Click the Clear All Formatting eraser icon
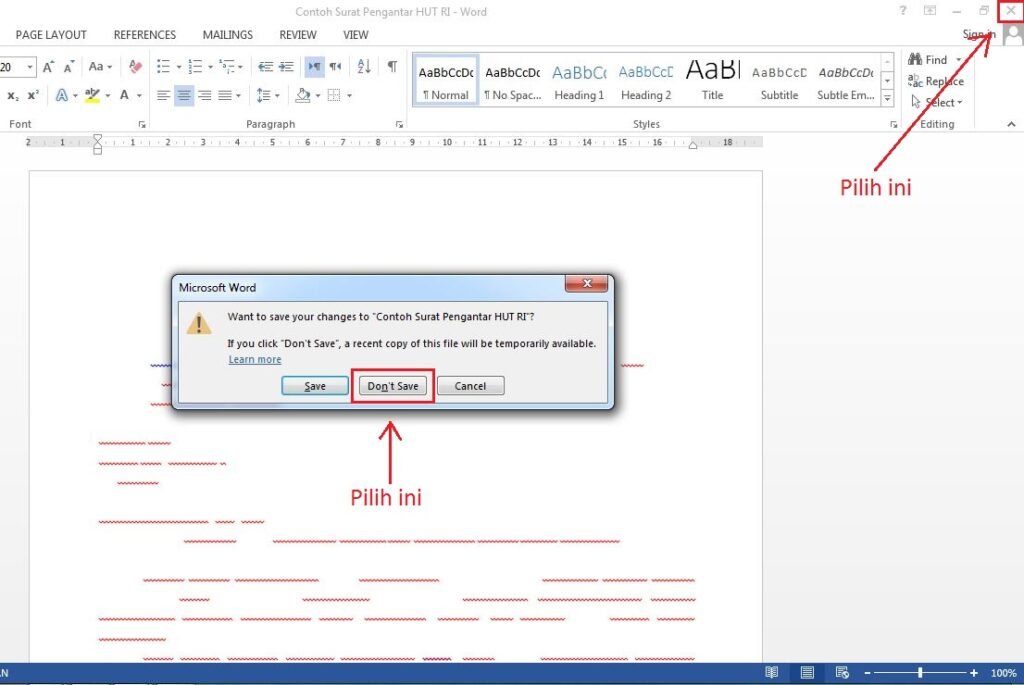 click(135, 67)
